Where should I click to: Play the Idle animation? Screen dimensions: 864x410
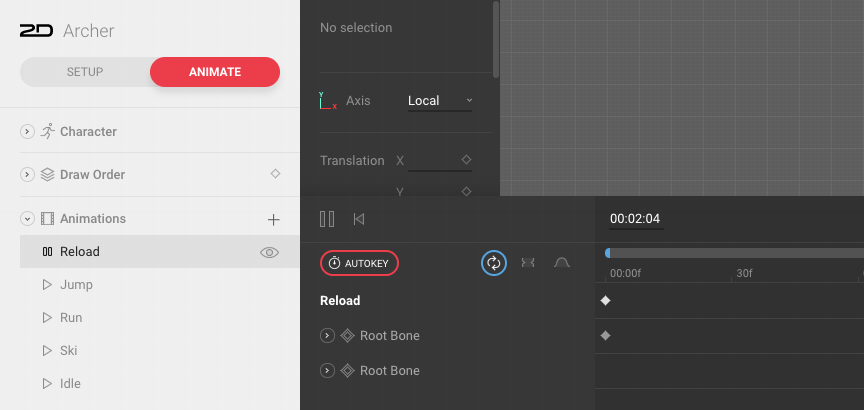[47, 384]
